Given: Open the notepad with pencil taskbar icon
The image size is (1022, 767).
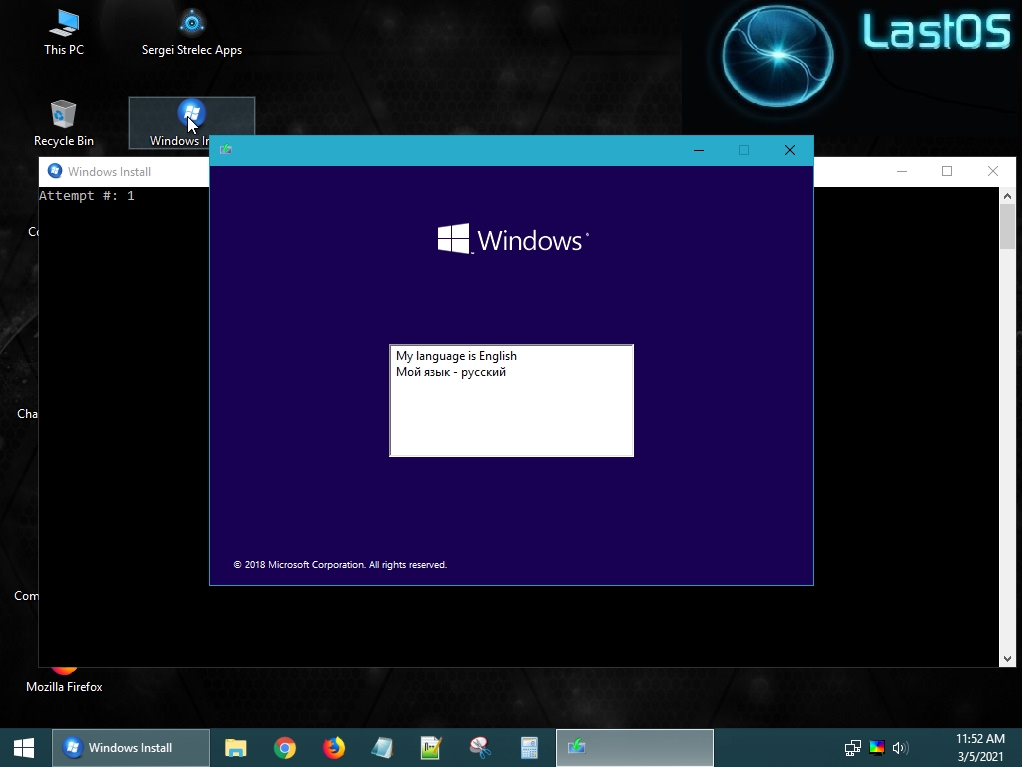Looking at the screenshot, I should tap(431, 747).
